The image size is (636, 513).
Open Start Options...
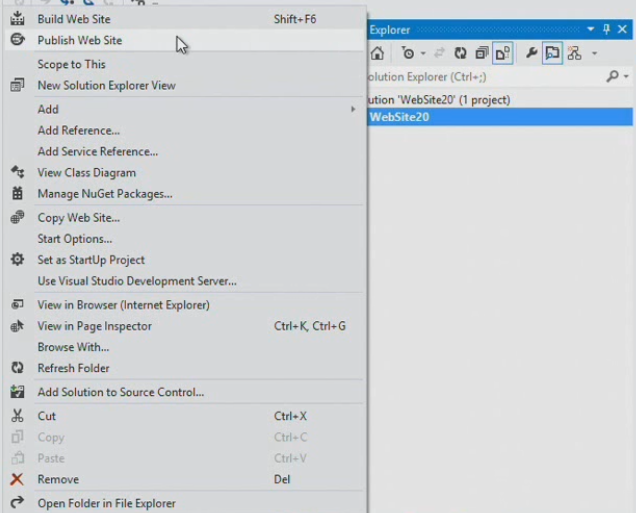point(184,239)
